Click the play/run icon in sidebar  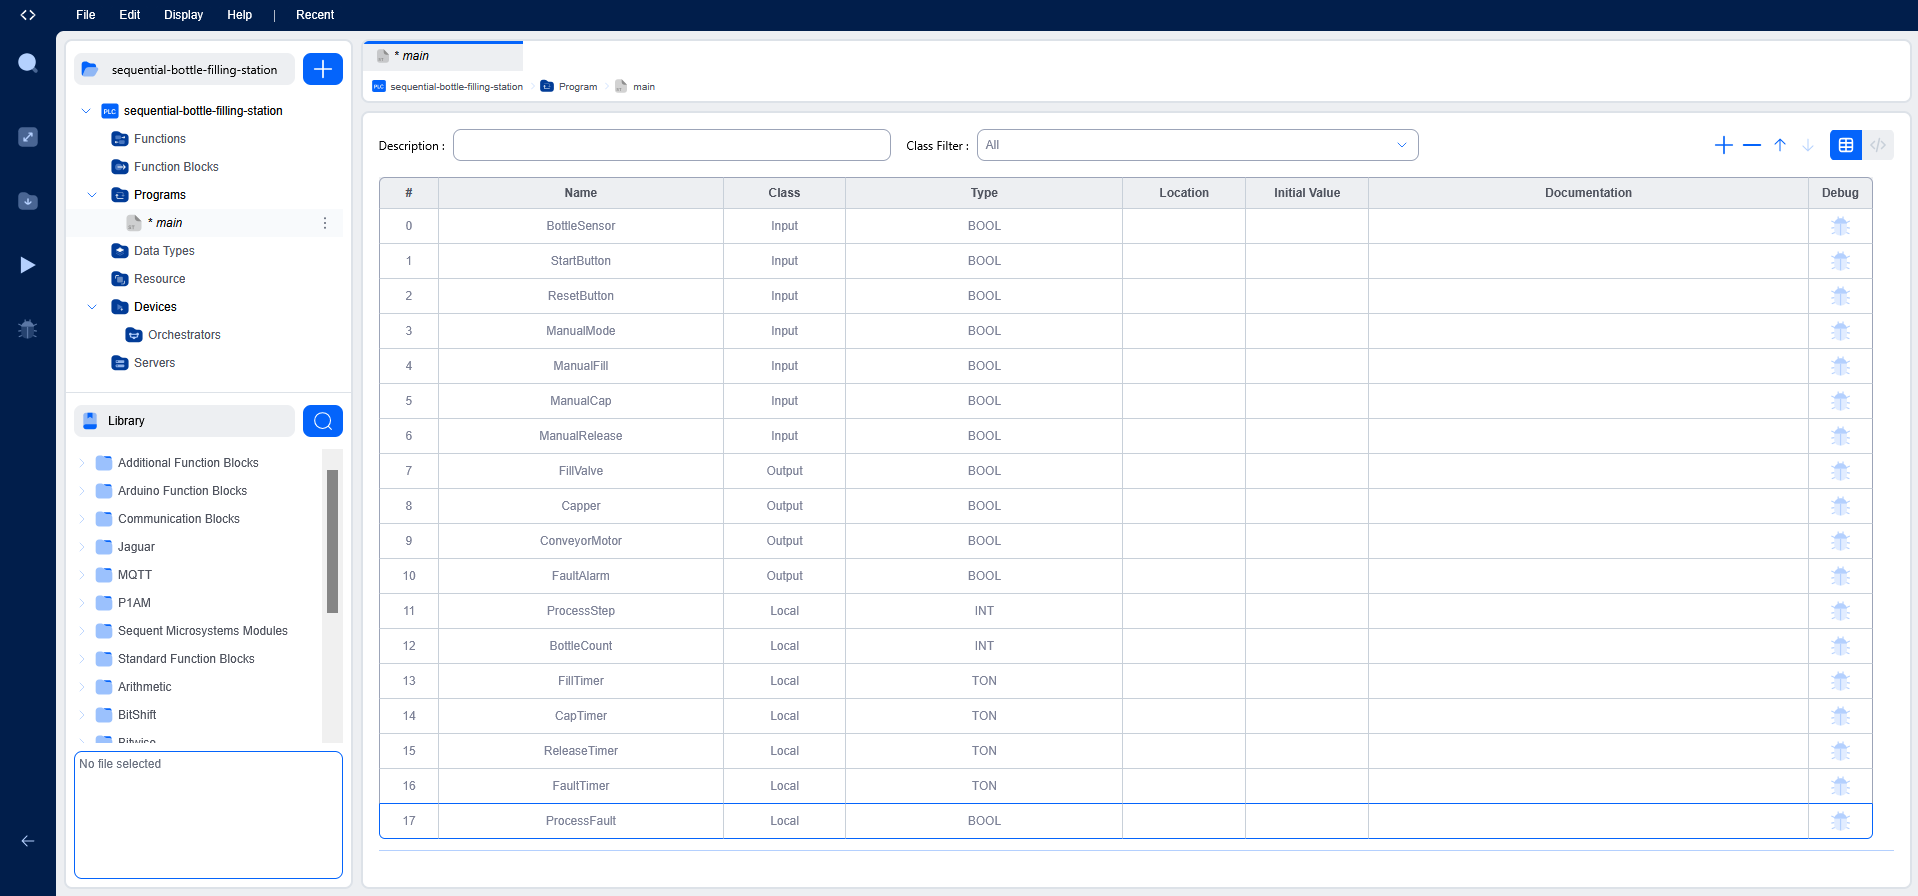tap(28, 265)
